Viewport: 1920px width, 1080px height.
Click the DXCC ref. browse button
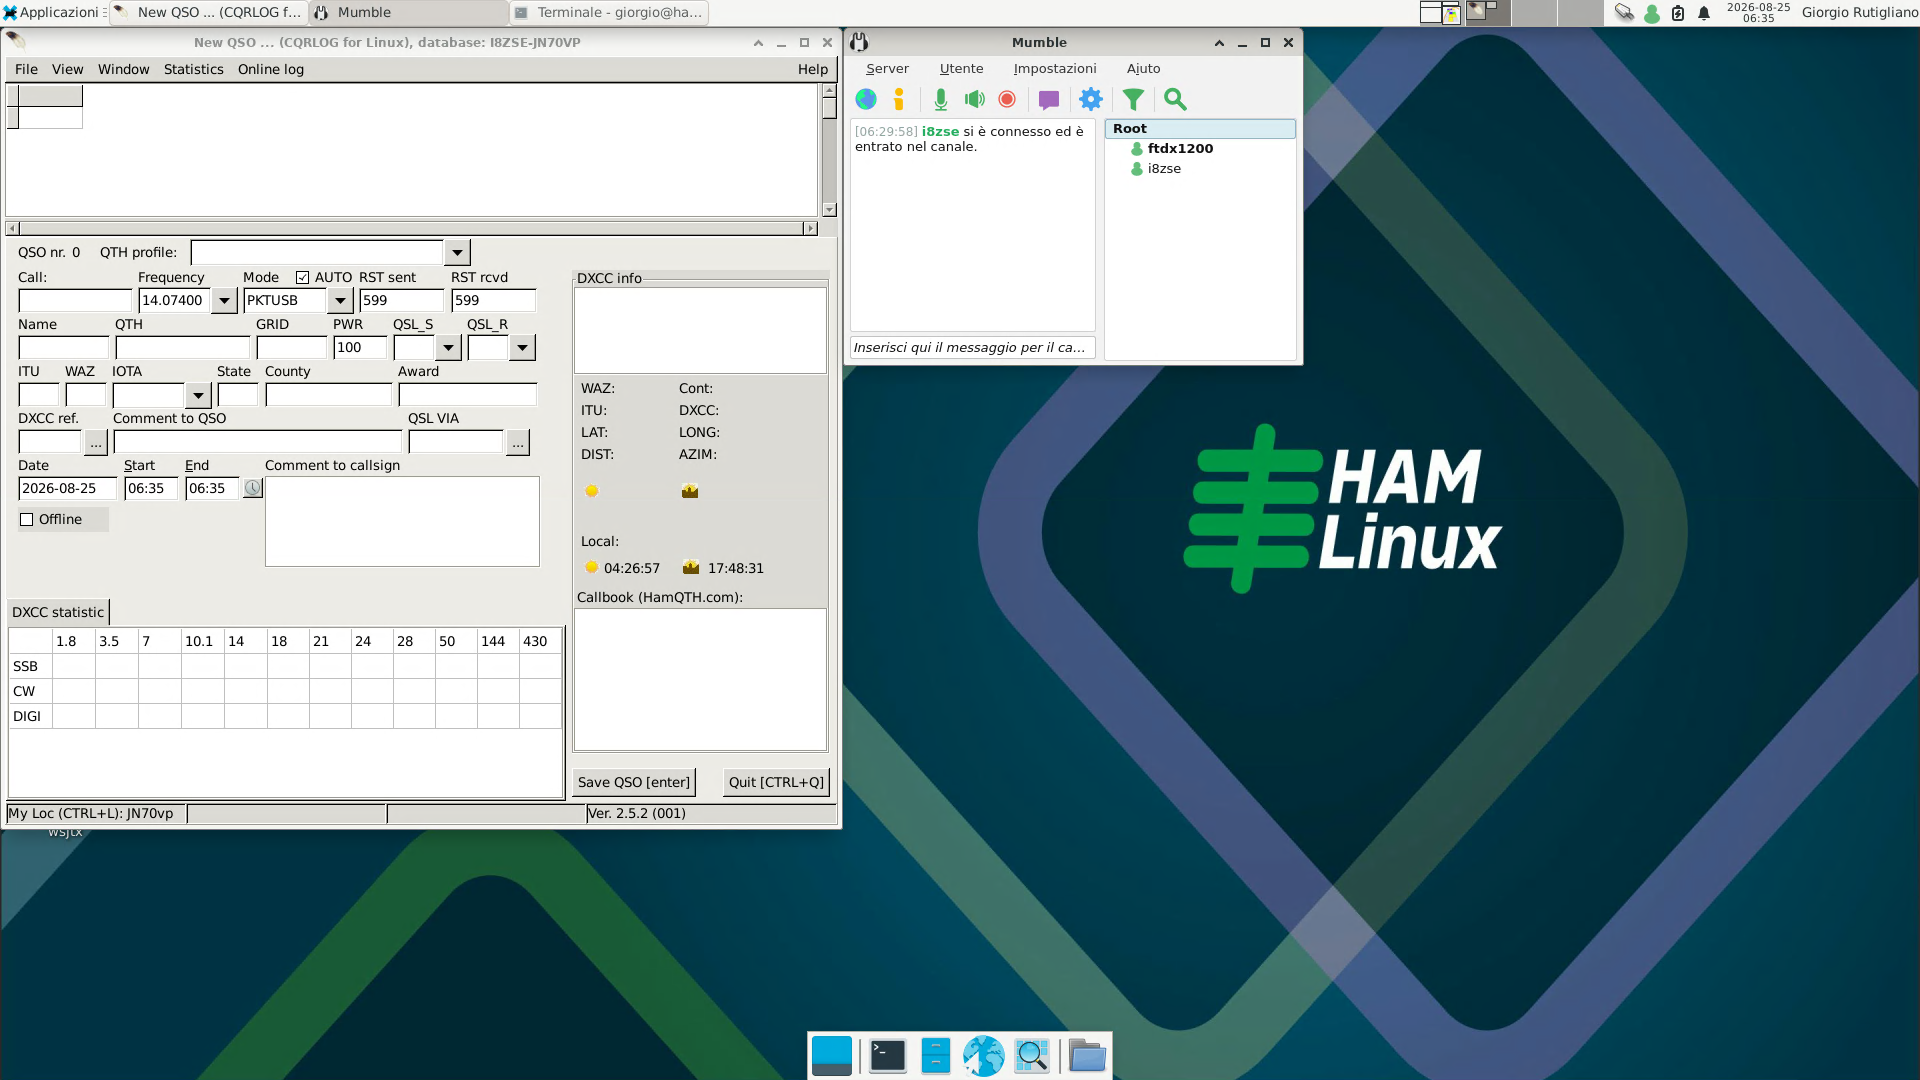[95, 442]
